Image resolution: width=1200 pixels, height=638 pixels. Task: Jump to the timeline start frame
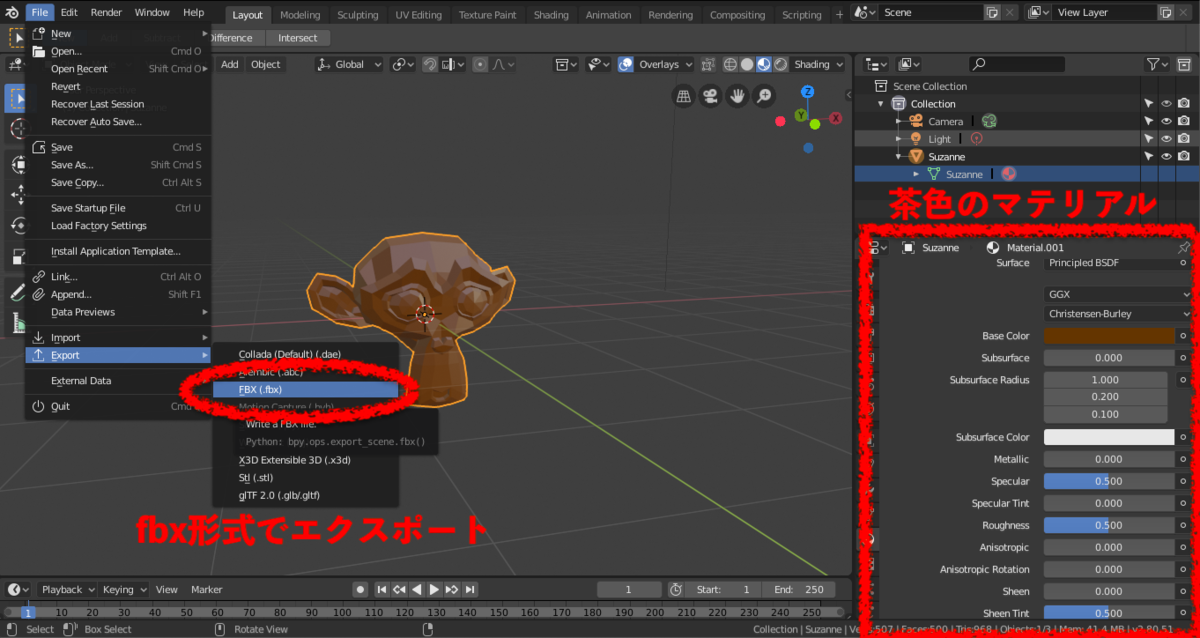pos(382,590)
